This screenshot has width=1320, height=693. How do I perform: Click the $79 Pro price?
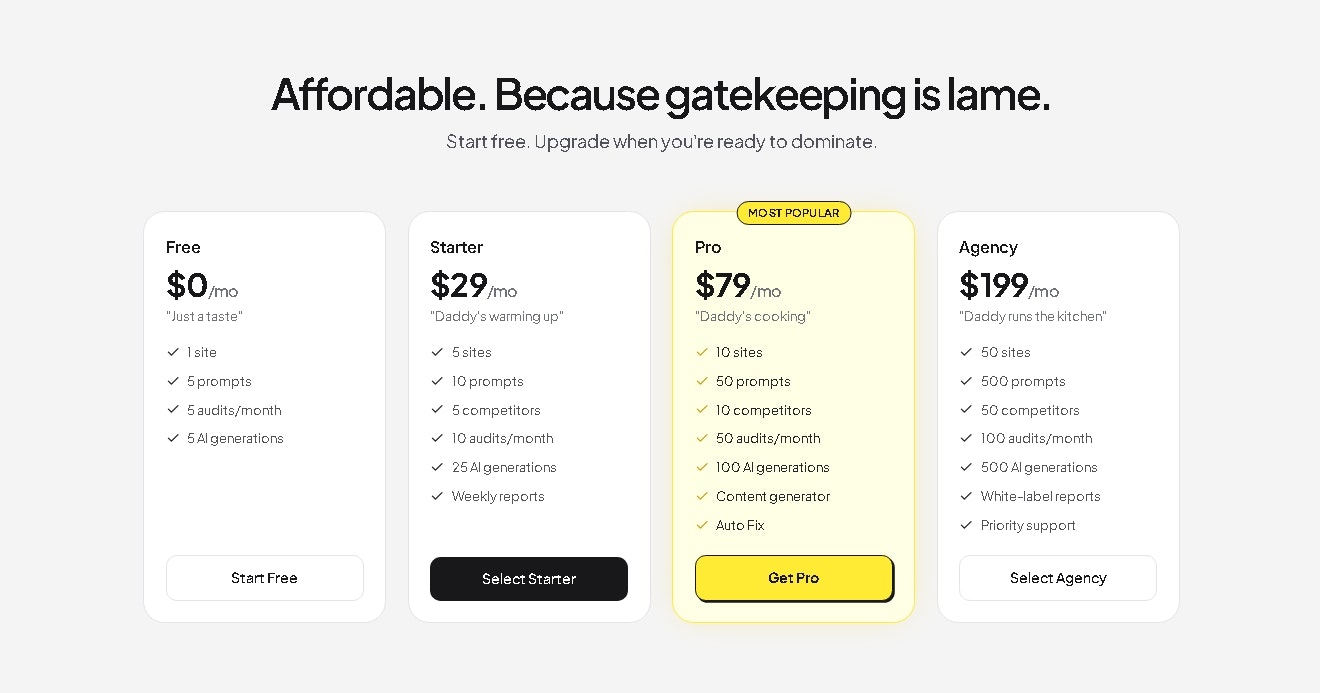[723, 286]
